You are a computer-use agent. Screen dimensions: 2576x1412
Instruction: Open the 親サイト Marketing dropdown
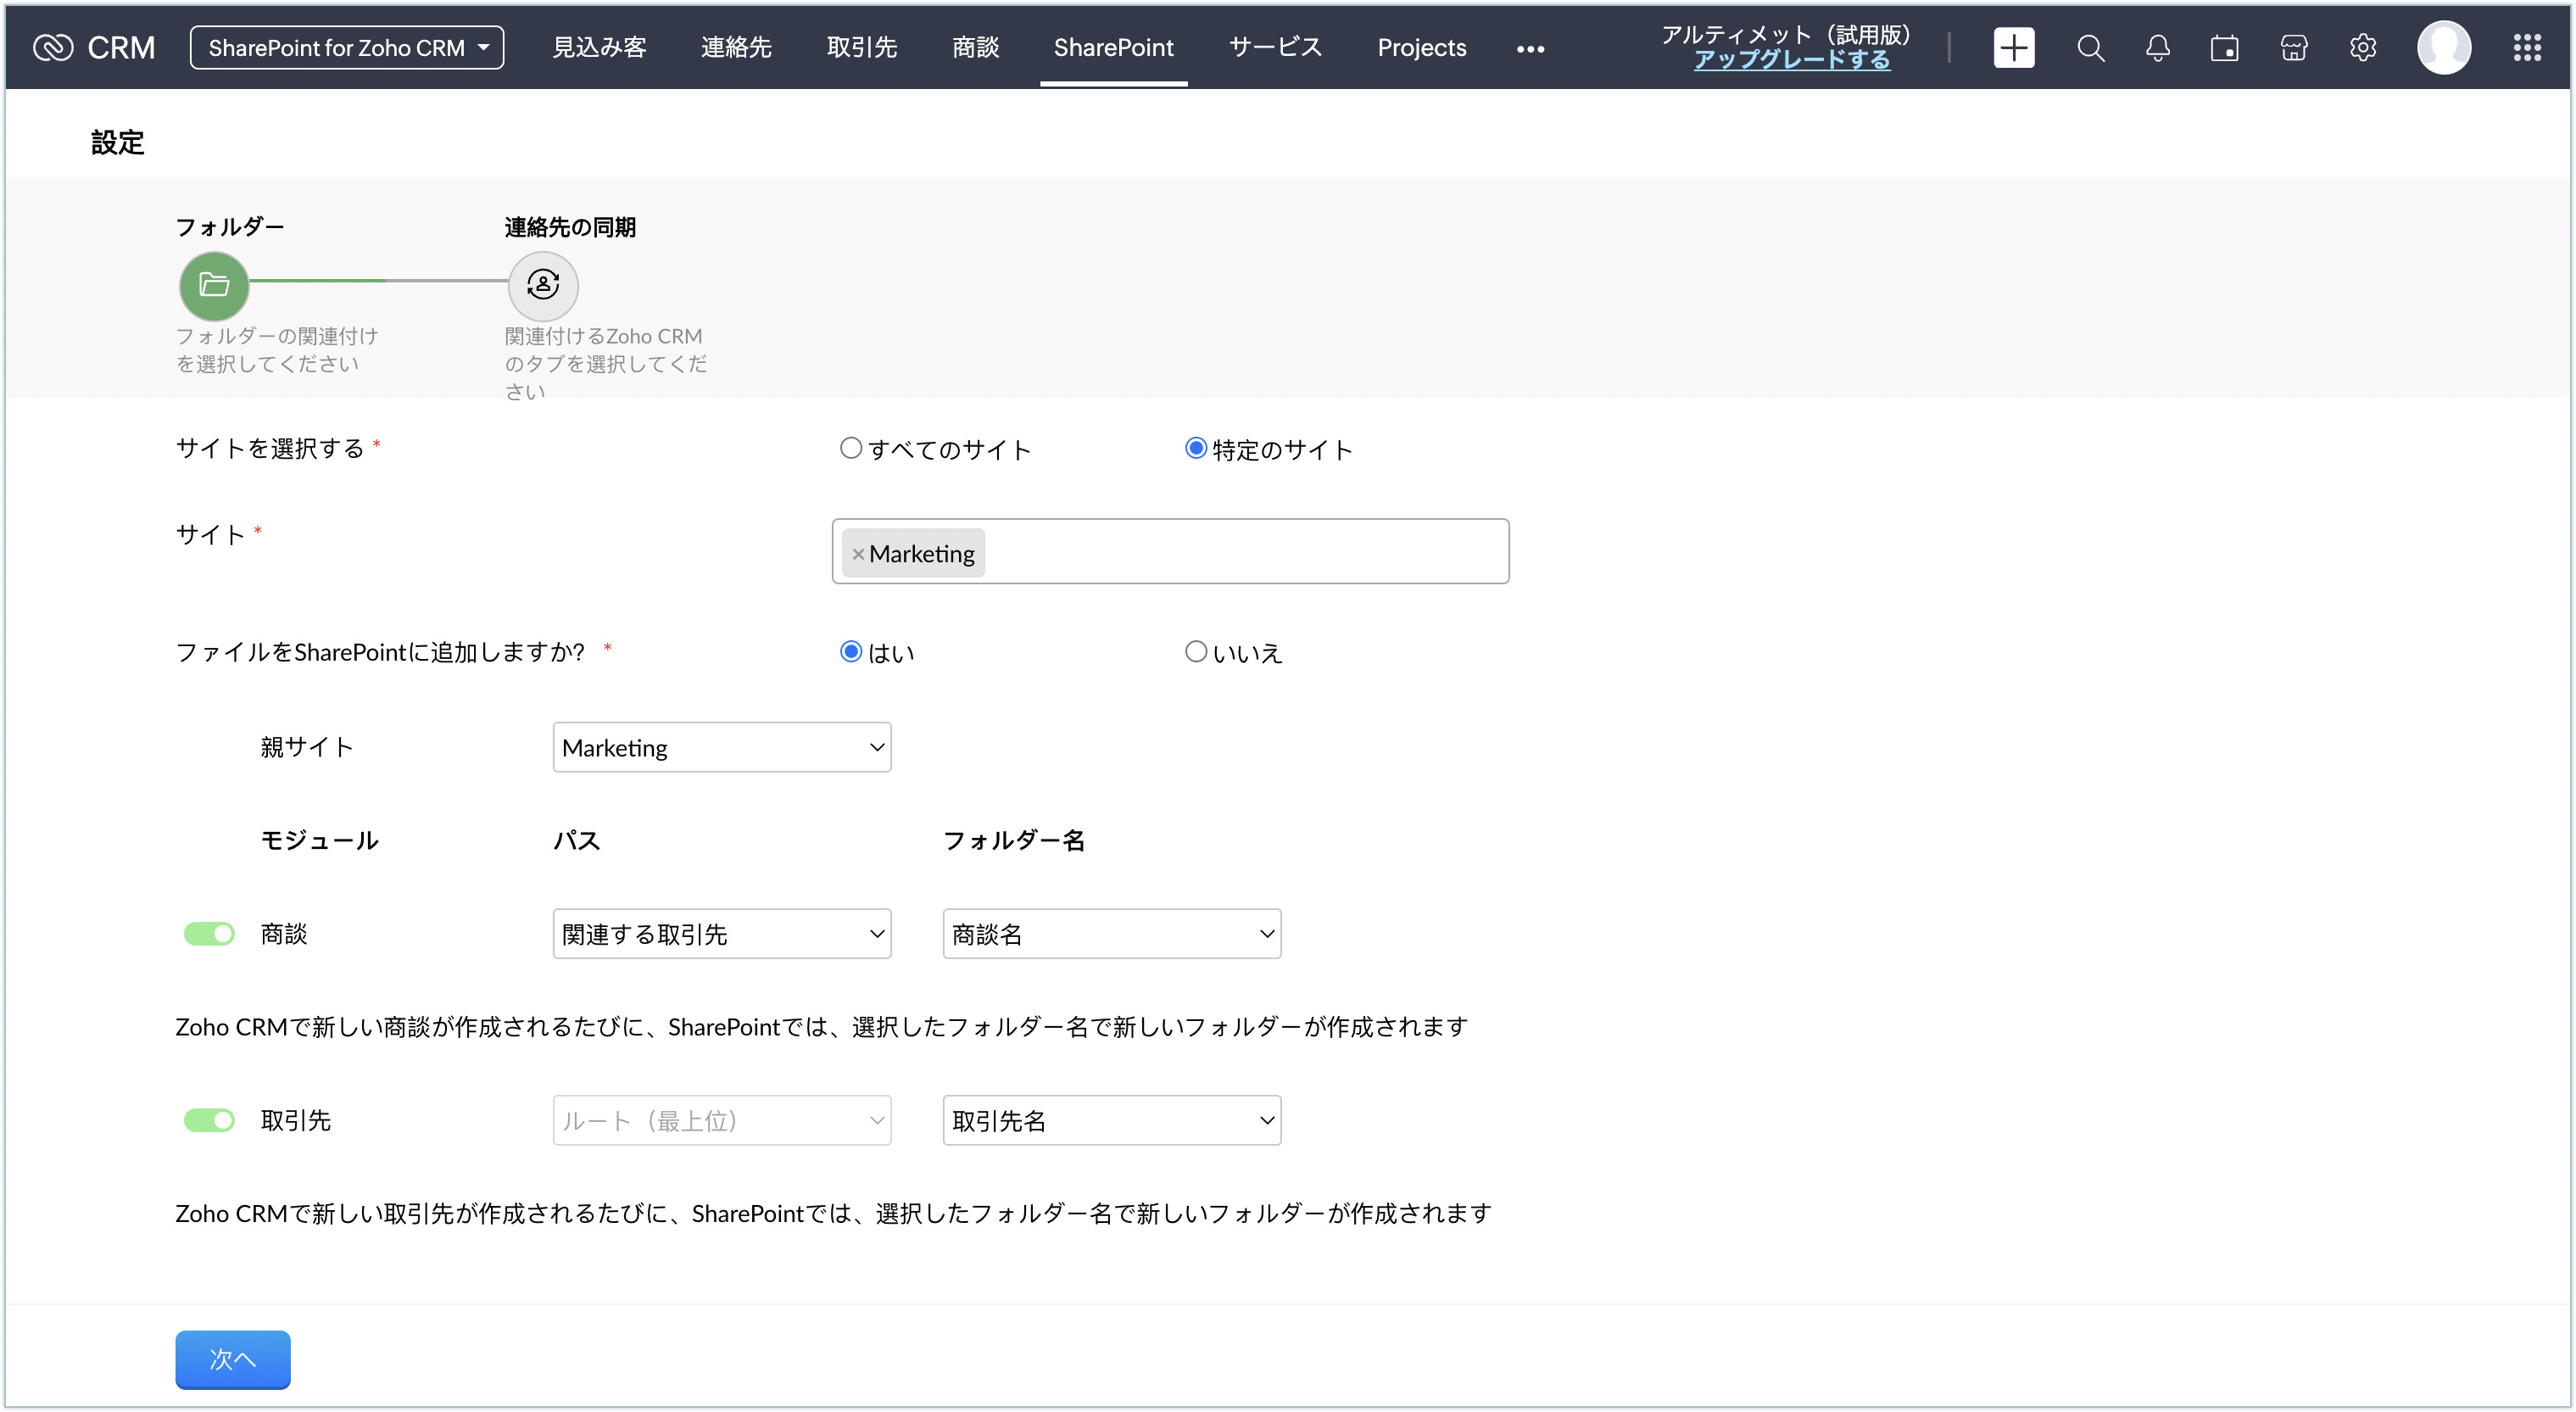point(721,747)
